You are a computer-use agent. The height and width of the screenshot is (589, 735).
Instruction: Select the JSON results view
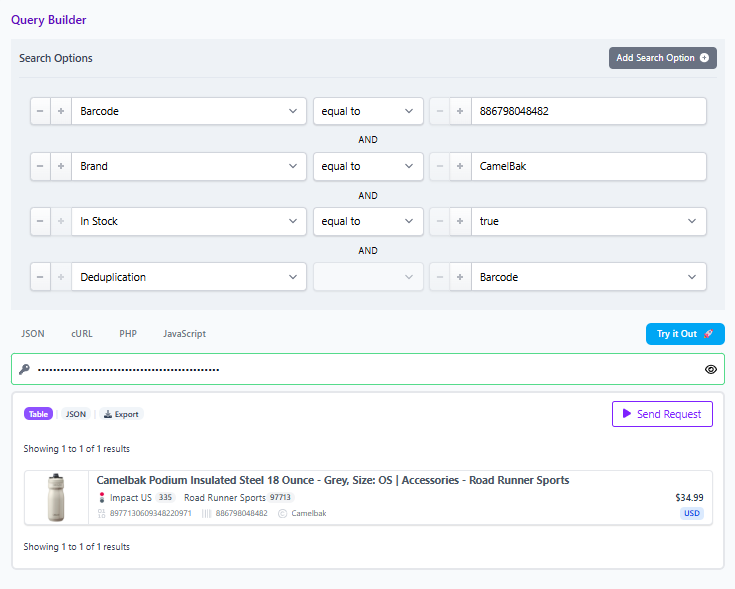(75, 414)
